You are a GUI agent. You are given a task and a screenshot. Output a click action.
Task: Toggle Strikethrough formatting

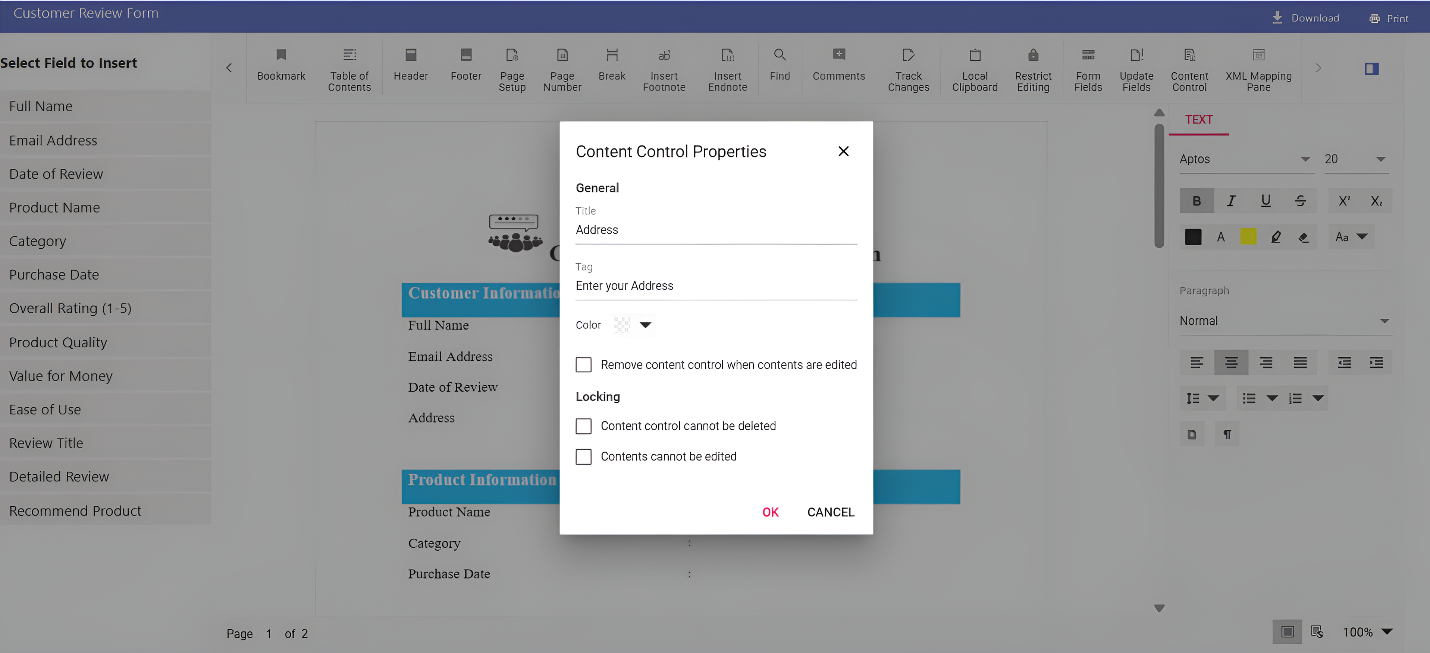[1300, 201]
